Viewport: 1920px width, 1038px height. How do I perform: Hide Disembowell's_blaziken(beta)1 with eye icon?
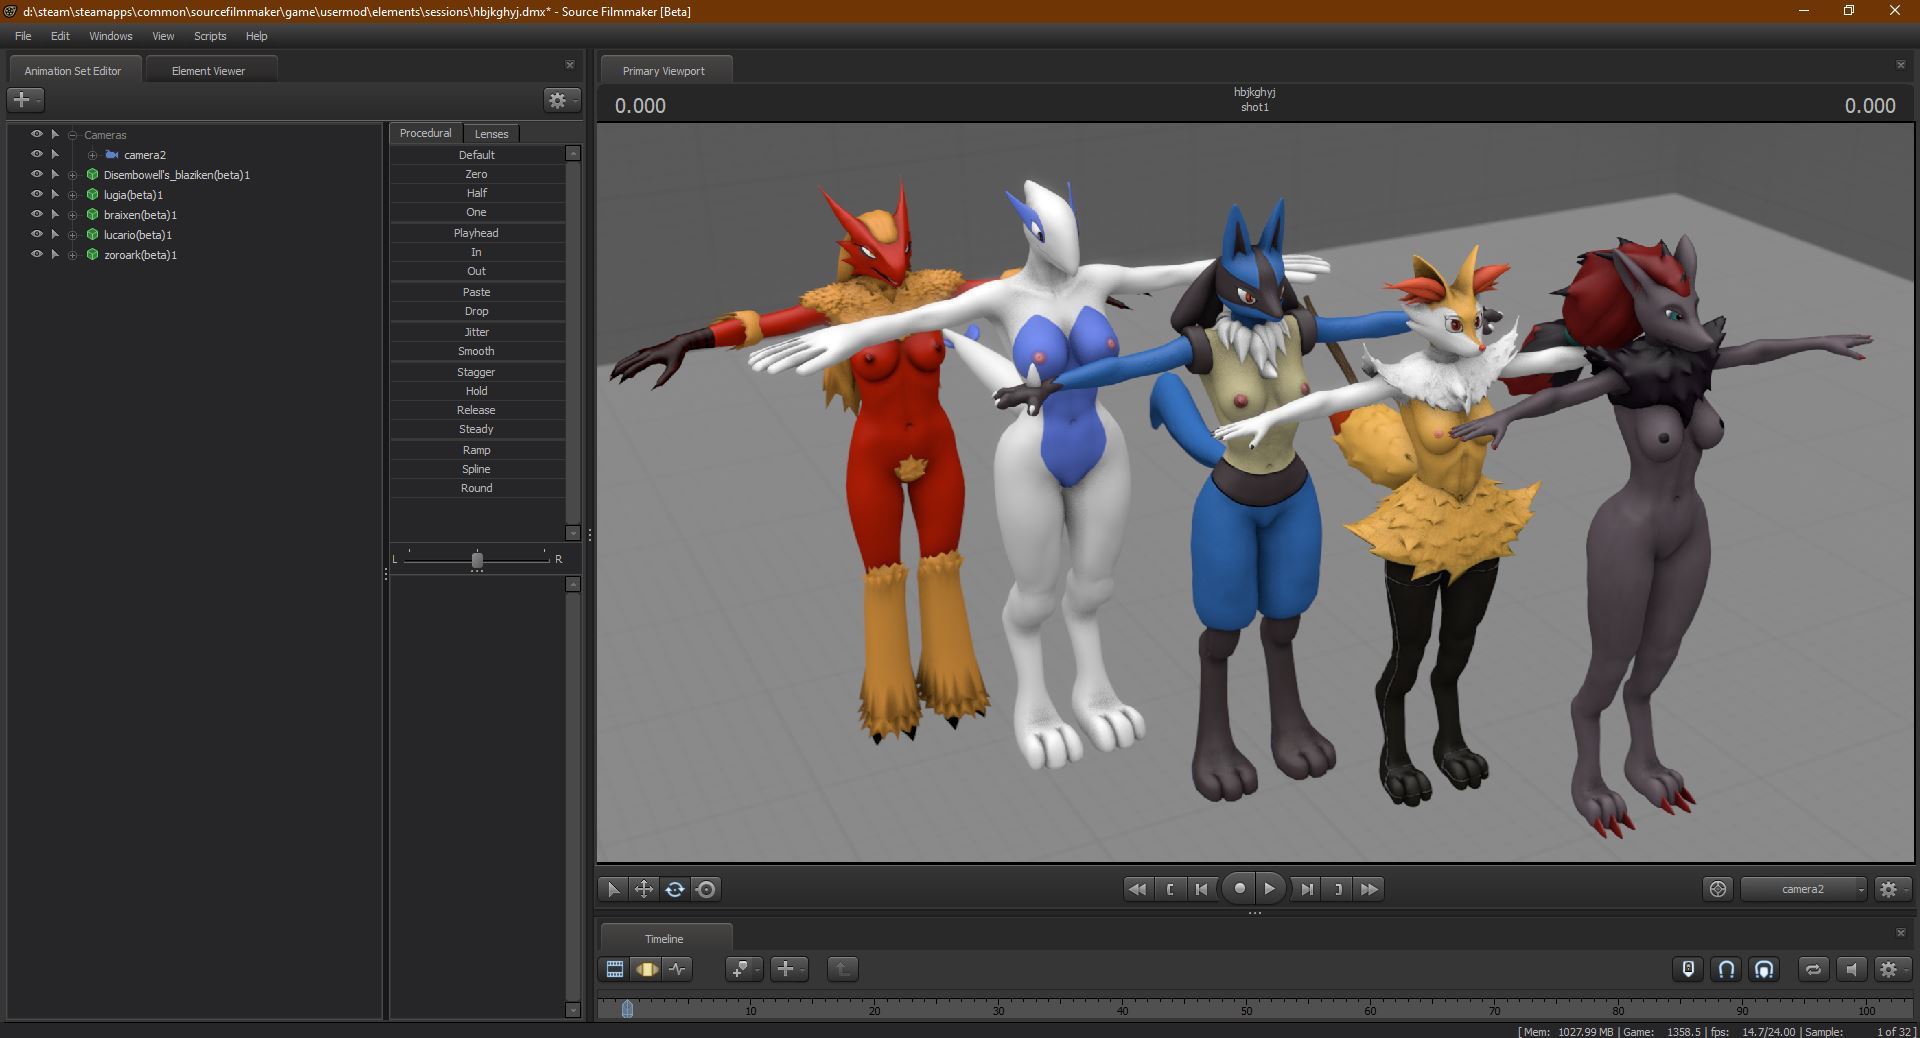[x=36, y=174]
